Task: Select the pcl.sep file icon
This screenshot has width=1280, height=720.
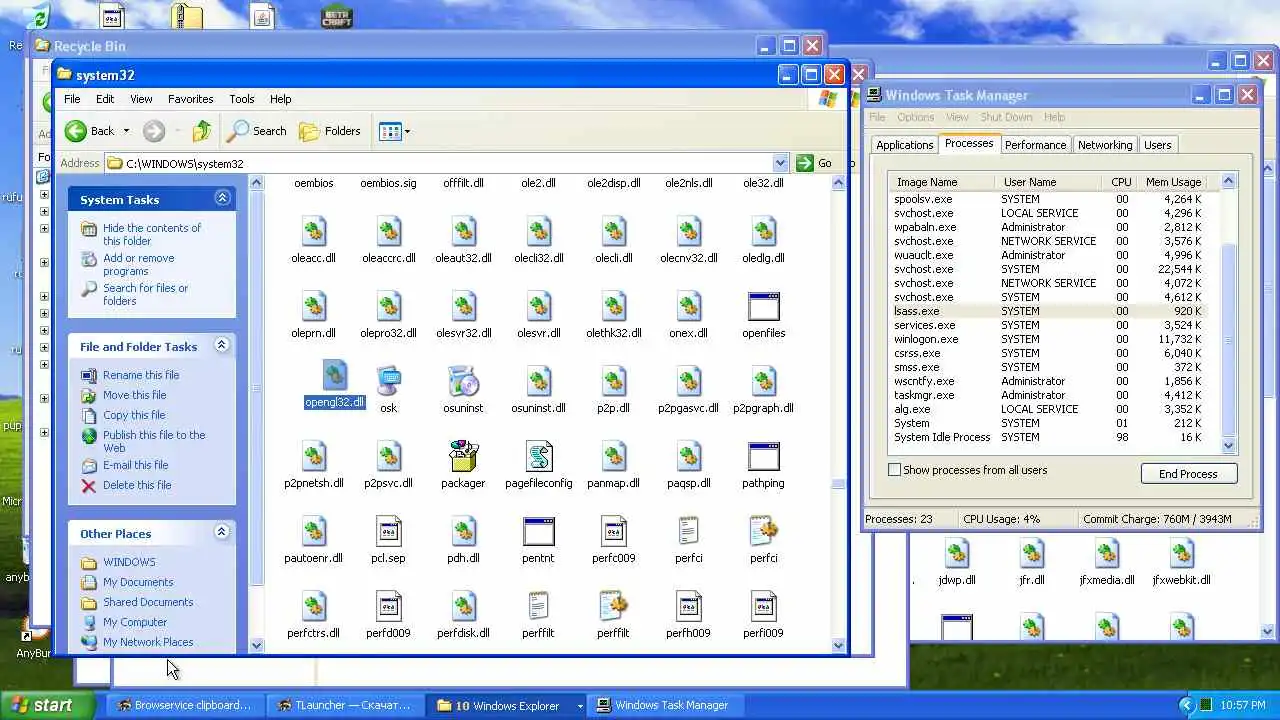Action: pyautogui.click(x=388, y=532)
